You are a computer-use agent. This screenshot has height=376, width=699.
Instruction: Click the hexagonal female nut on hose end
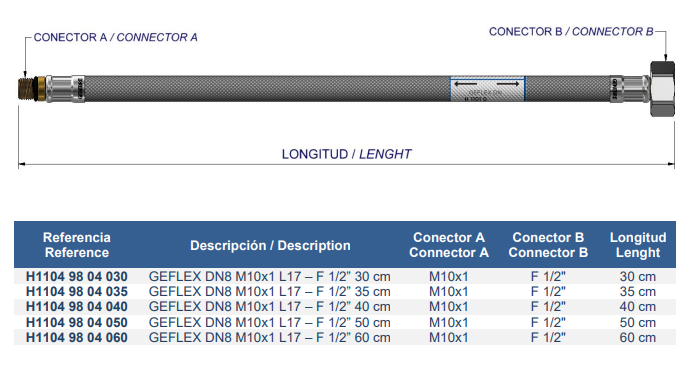click(x=662, y=89)
